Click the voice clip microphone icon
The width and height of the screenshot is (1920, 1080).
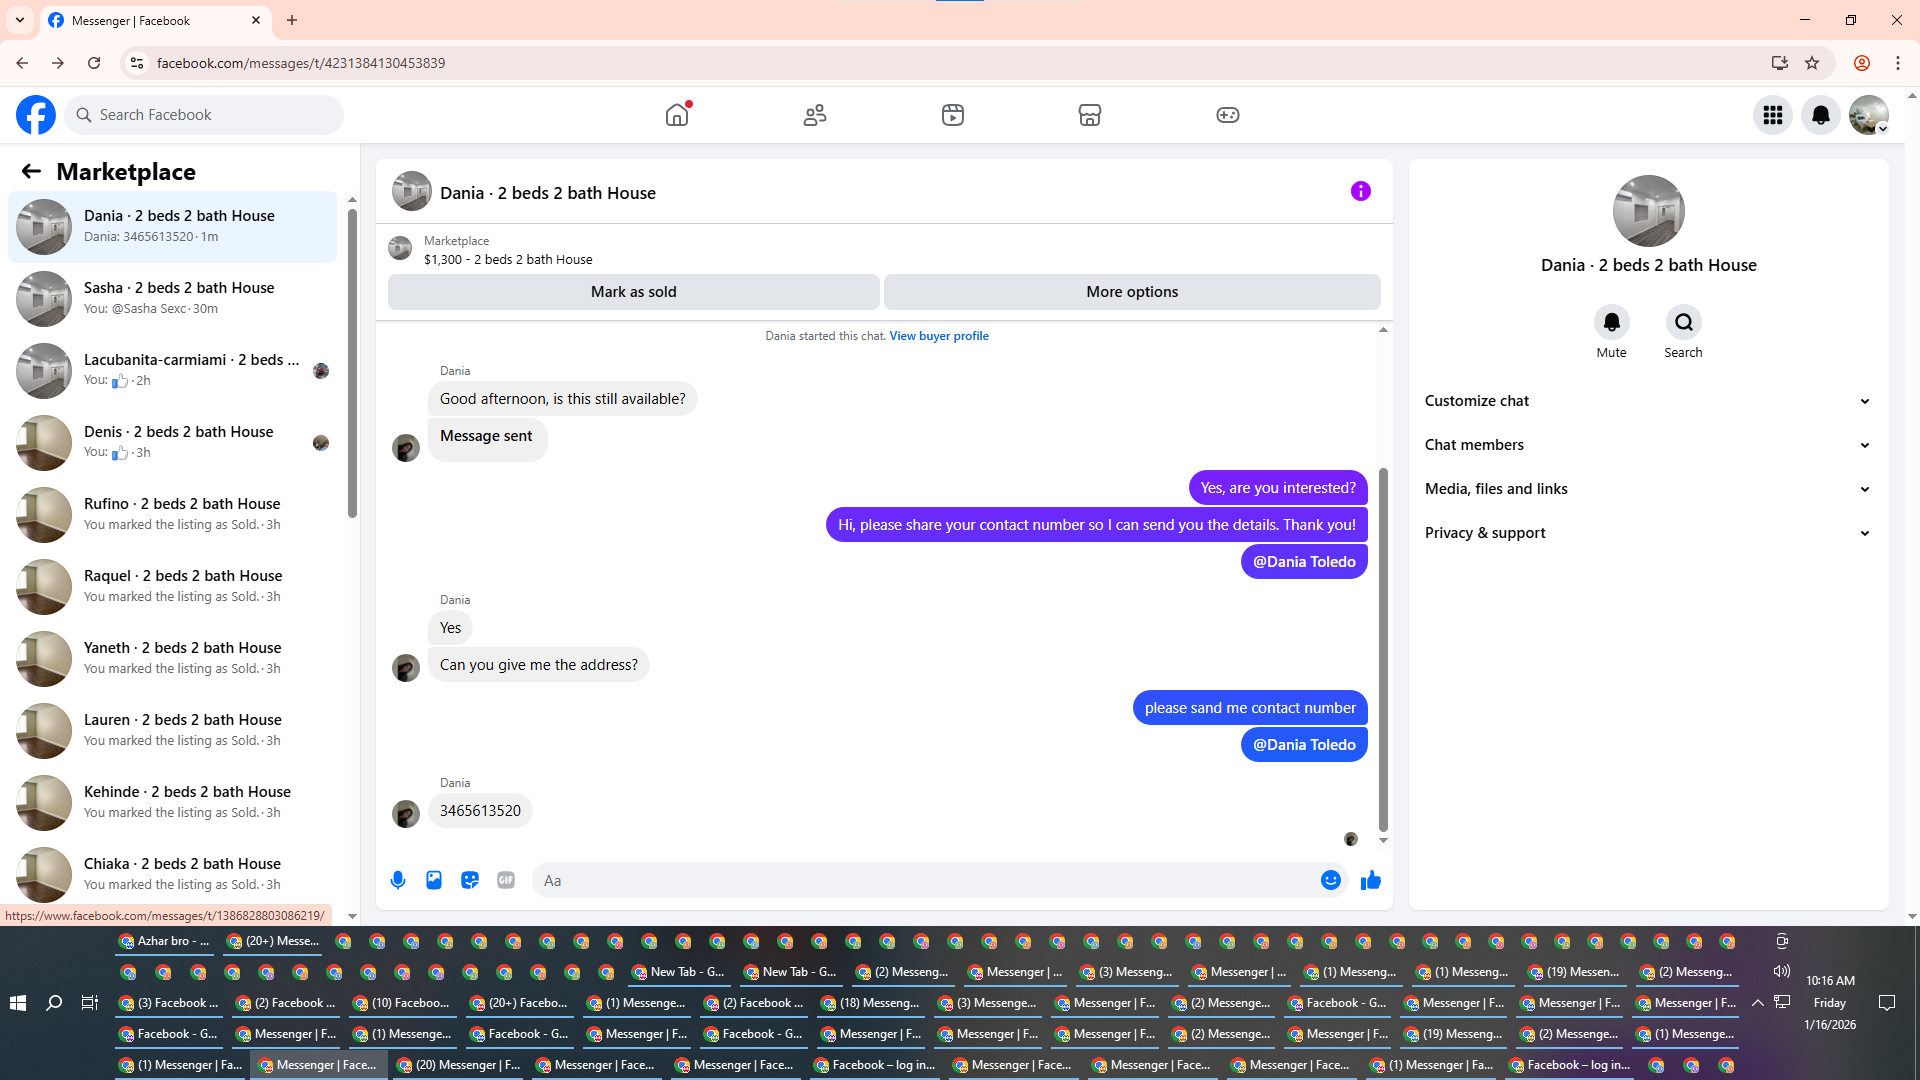398,880
